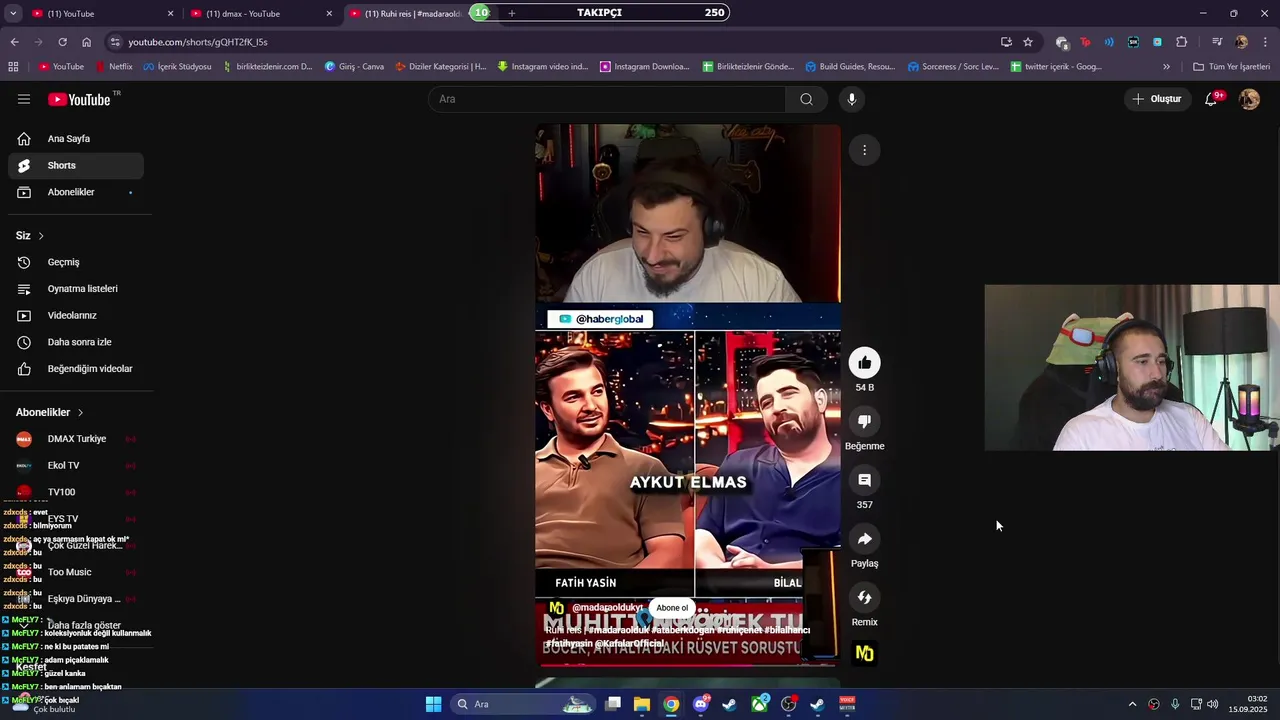Open comments showing 357

click(865, 480)
